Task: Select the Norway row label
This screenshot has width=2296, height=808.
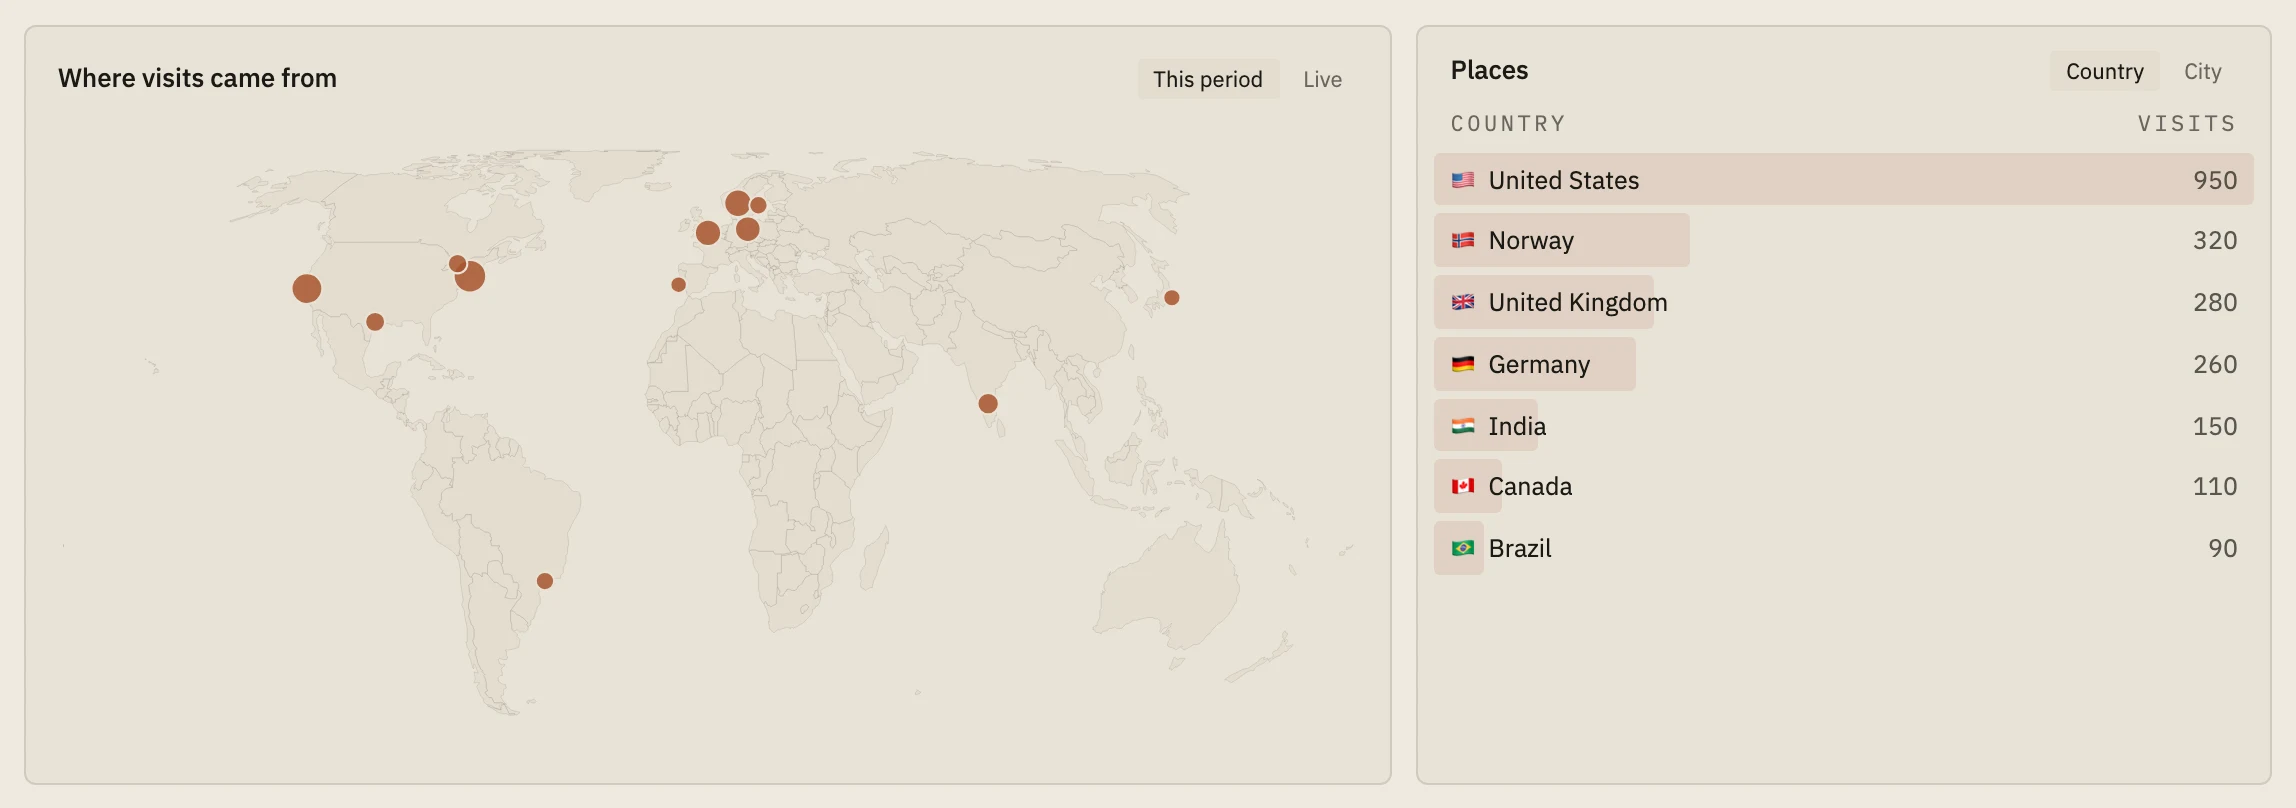Action: click(x=1531, y=240)
